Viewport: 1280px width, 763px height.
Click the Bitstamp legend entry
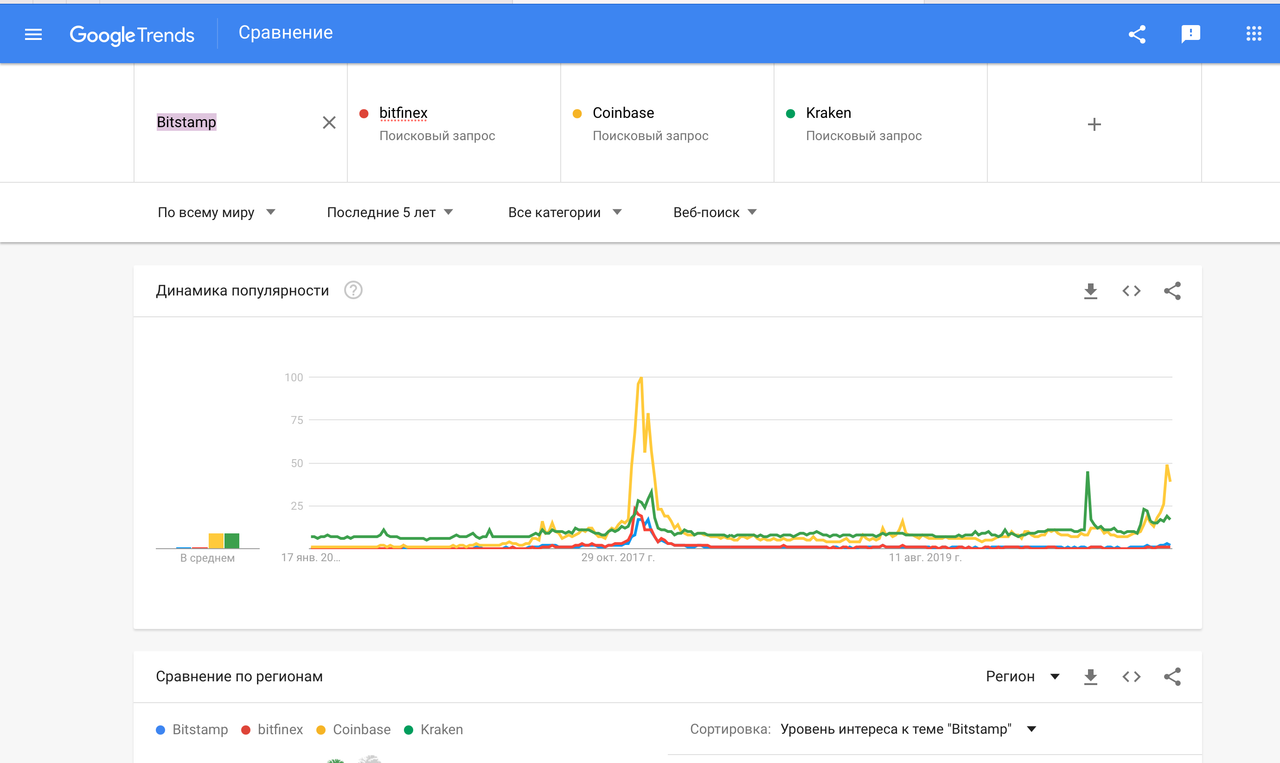coord(192,729)
